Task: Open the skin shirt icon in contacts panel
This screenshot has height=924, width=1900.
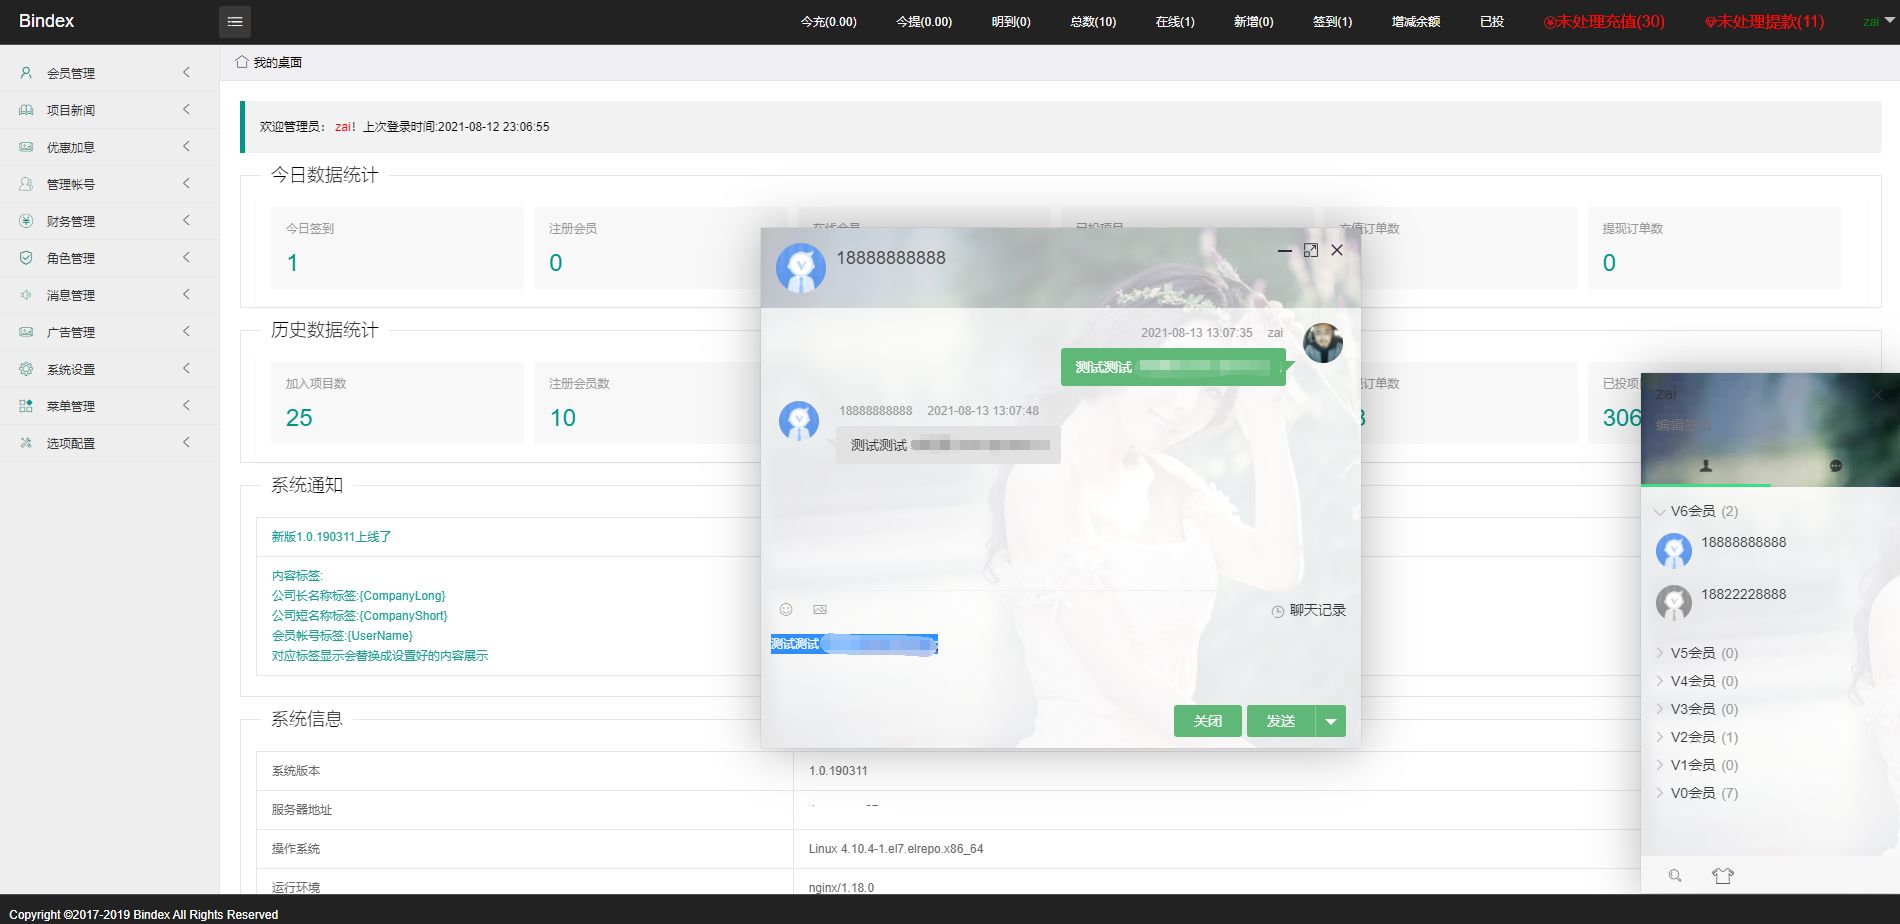Action: (1722, 876)
